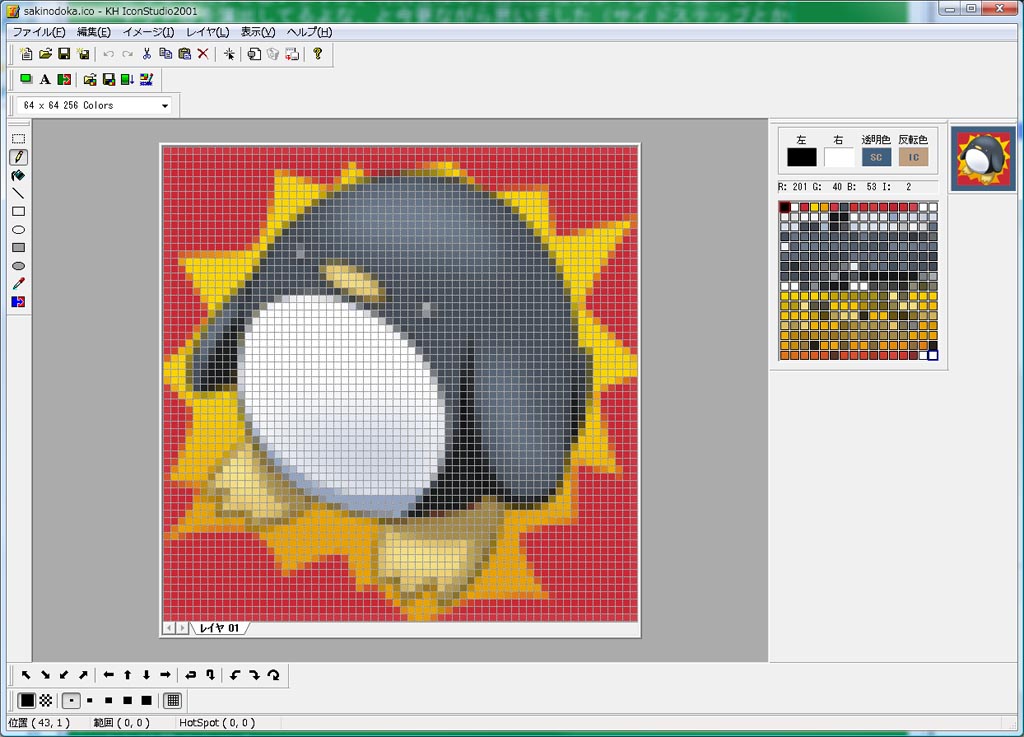Select the filled ellipse tool
This screenshot has height=737, width=1024.
click(x=18, y=266)
